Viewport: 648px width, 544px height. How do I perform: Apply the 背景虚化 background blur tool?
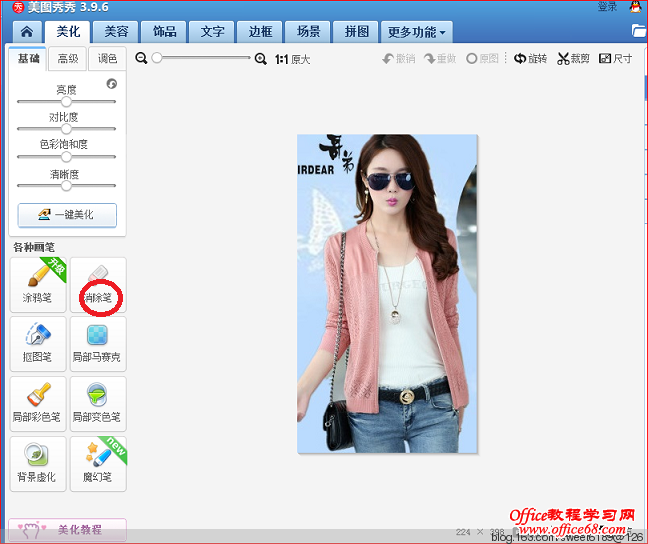38,463
